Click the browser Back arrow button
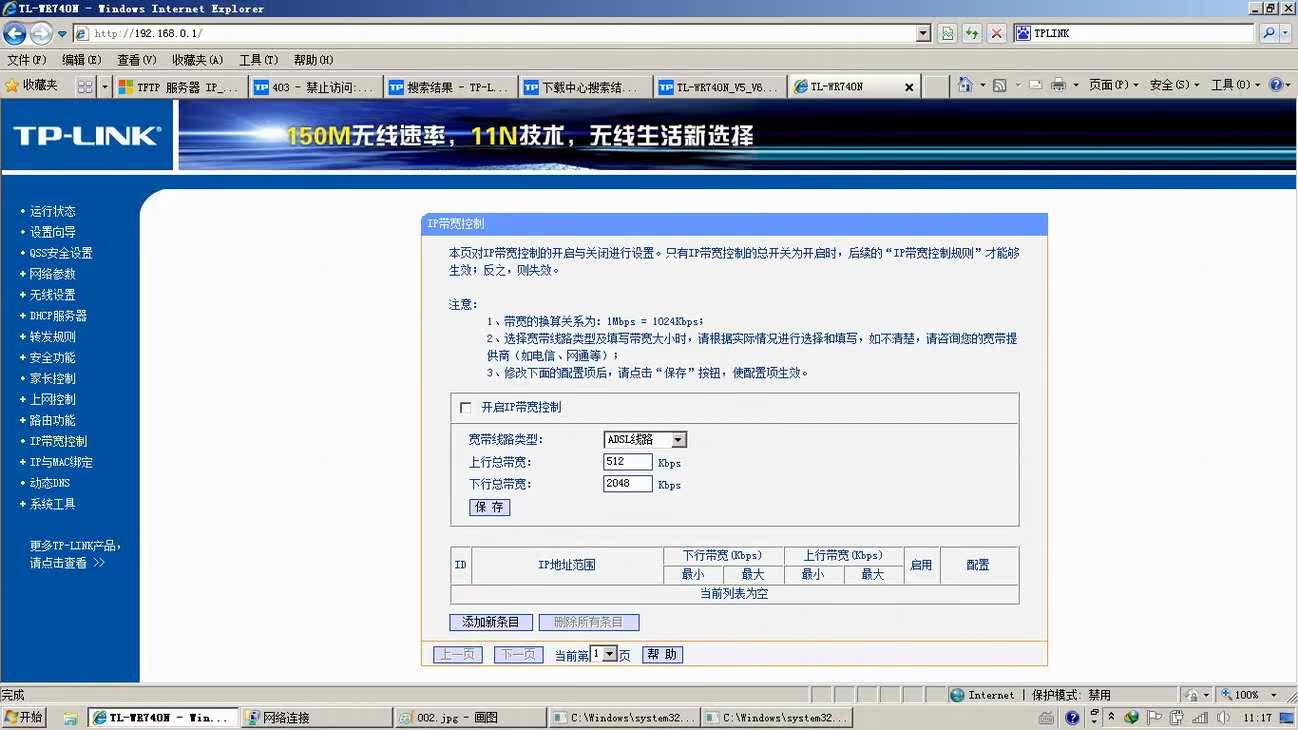 [15, 33]
